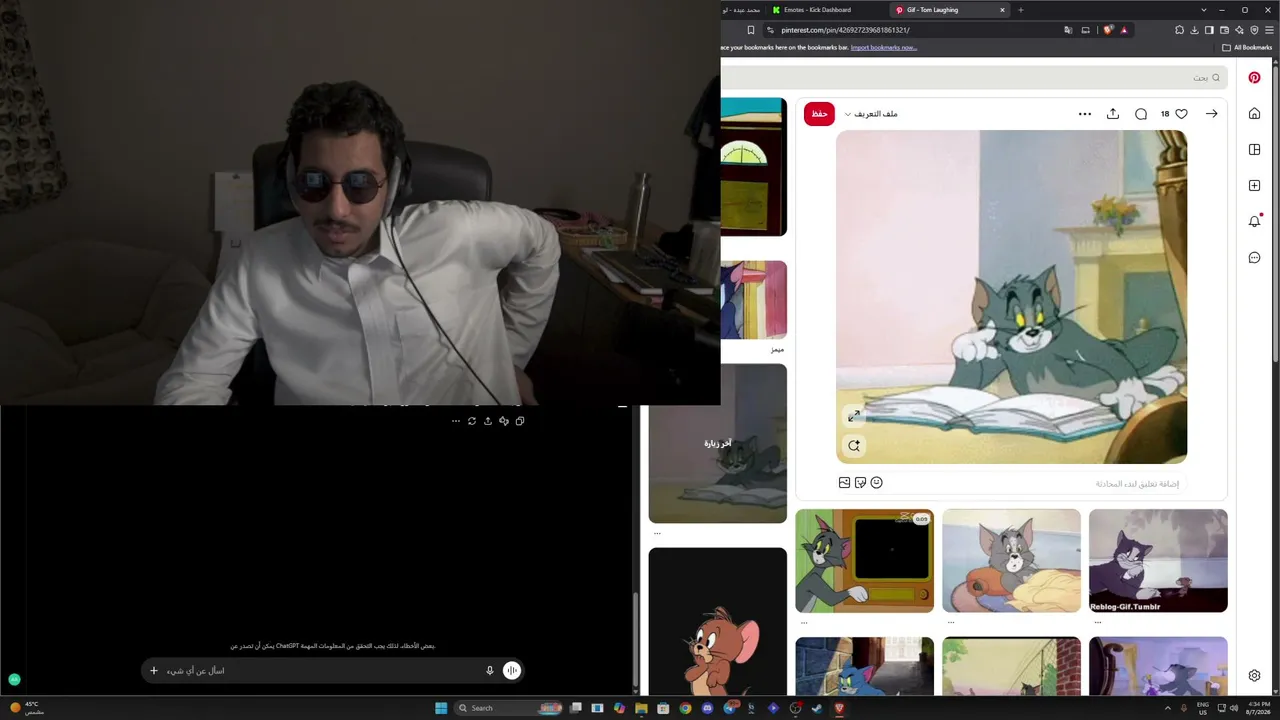The height and width of the screenshot is (720, 1280).
Task: Close the Gif - Tom Laughing tab
Action: point(1002,10)
